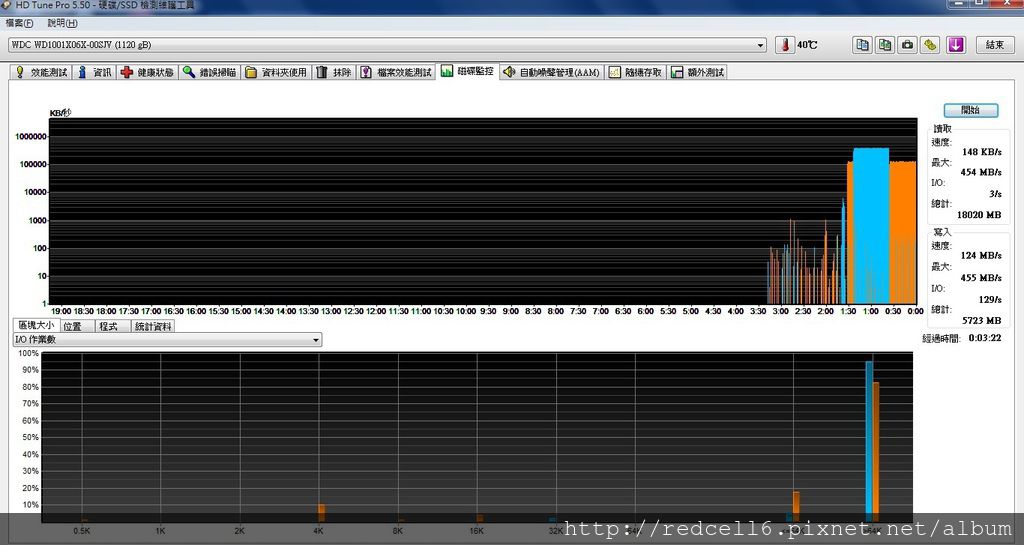Select the 磁碟監控 disk monitor tab
The height and width of the screenshot is (545, 1024).
coord(467,72)
